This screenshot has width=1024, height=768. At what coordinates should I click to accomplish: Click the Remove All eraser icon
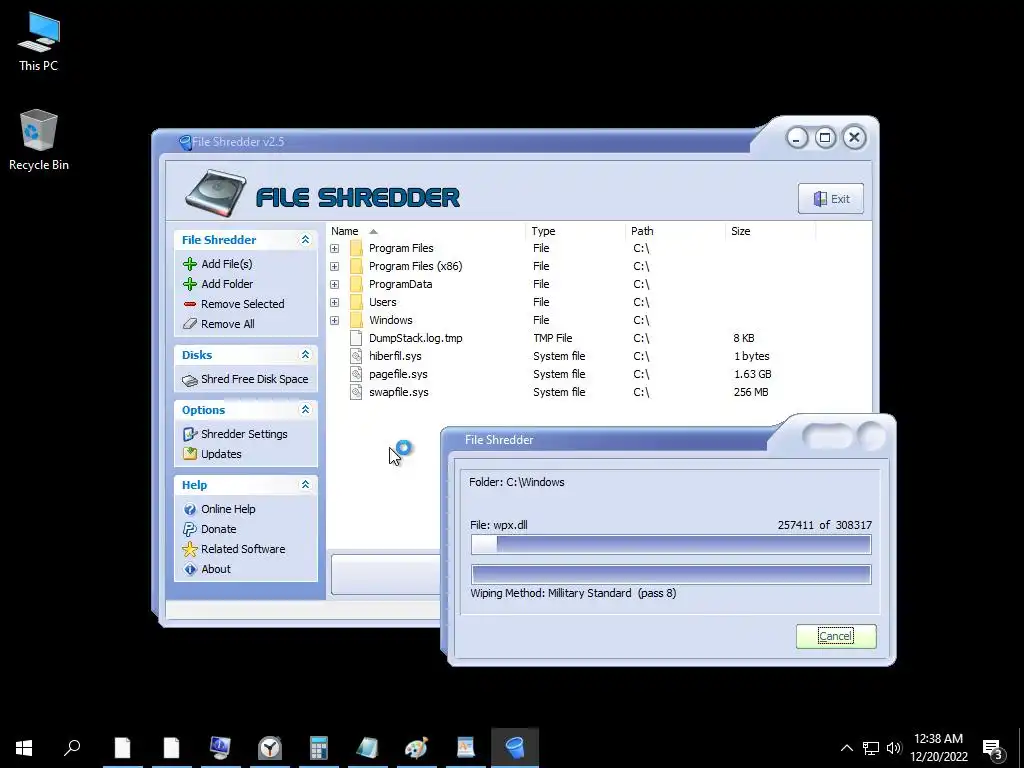pyautogui.click(x=189, y=324)
